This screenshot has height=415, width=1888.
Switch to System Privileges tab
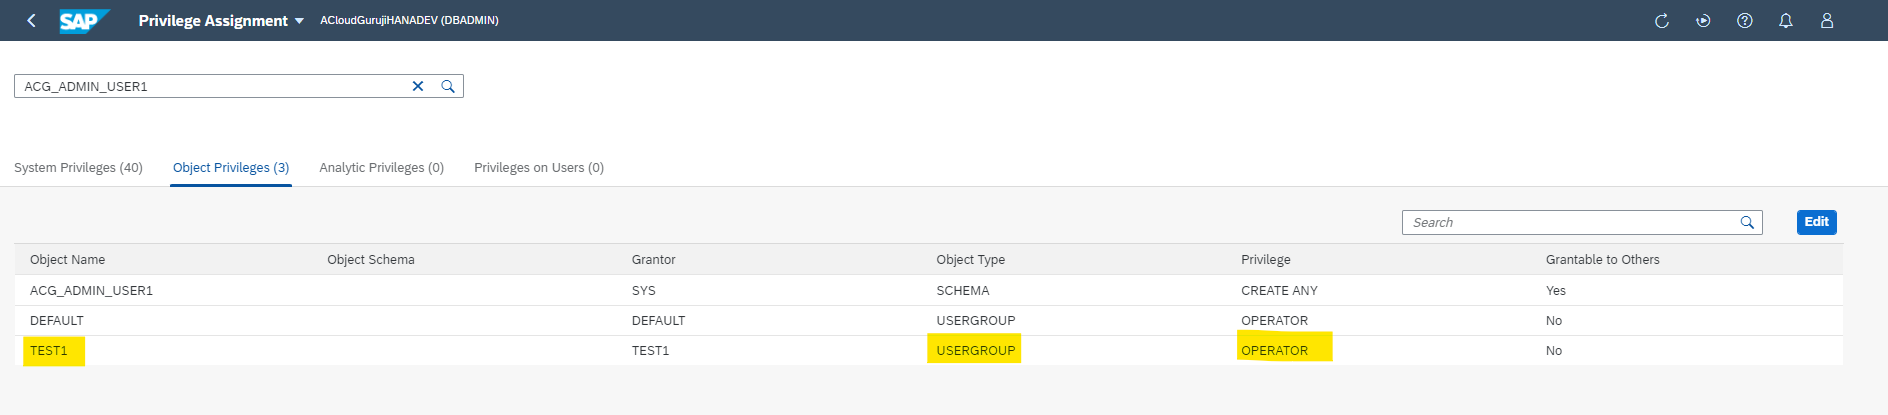pyautogui.click(x=78, y=167)
